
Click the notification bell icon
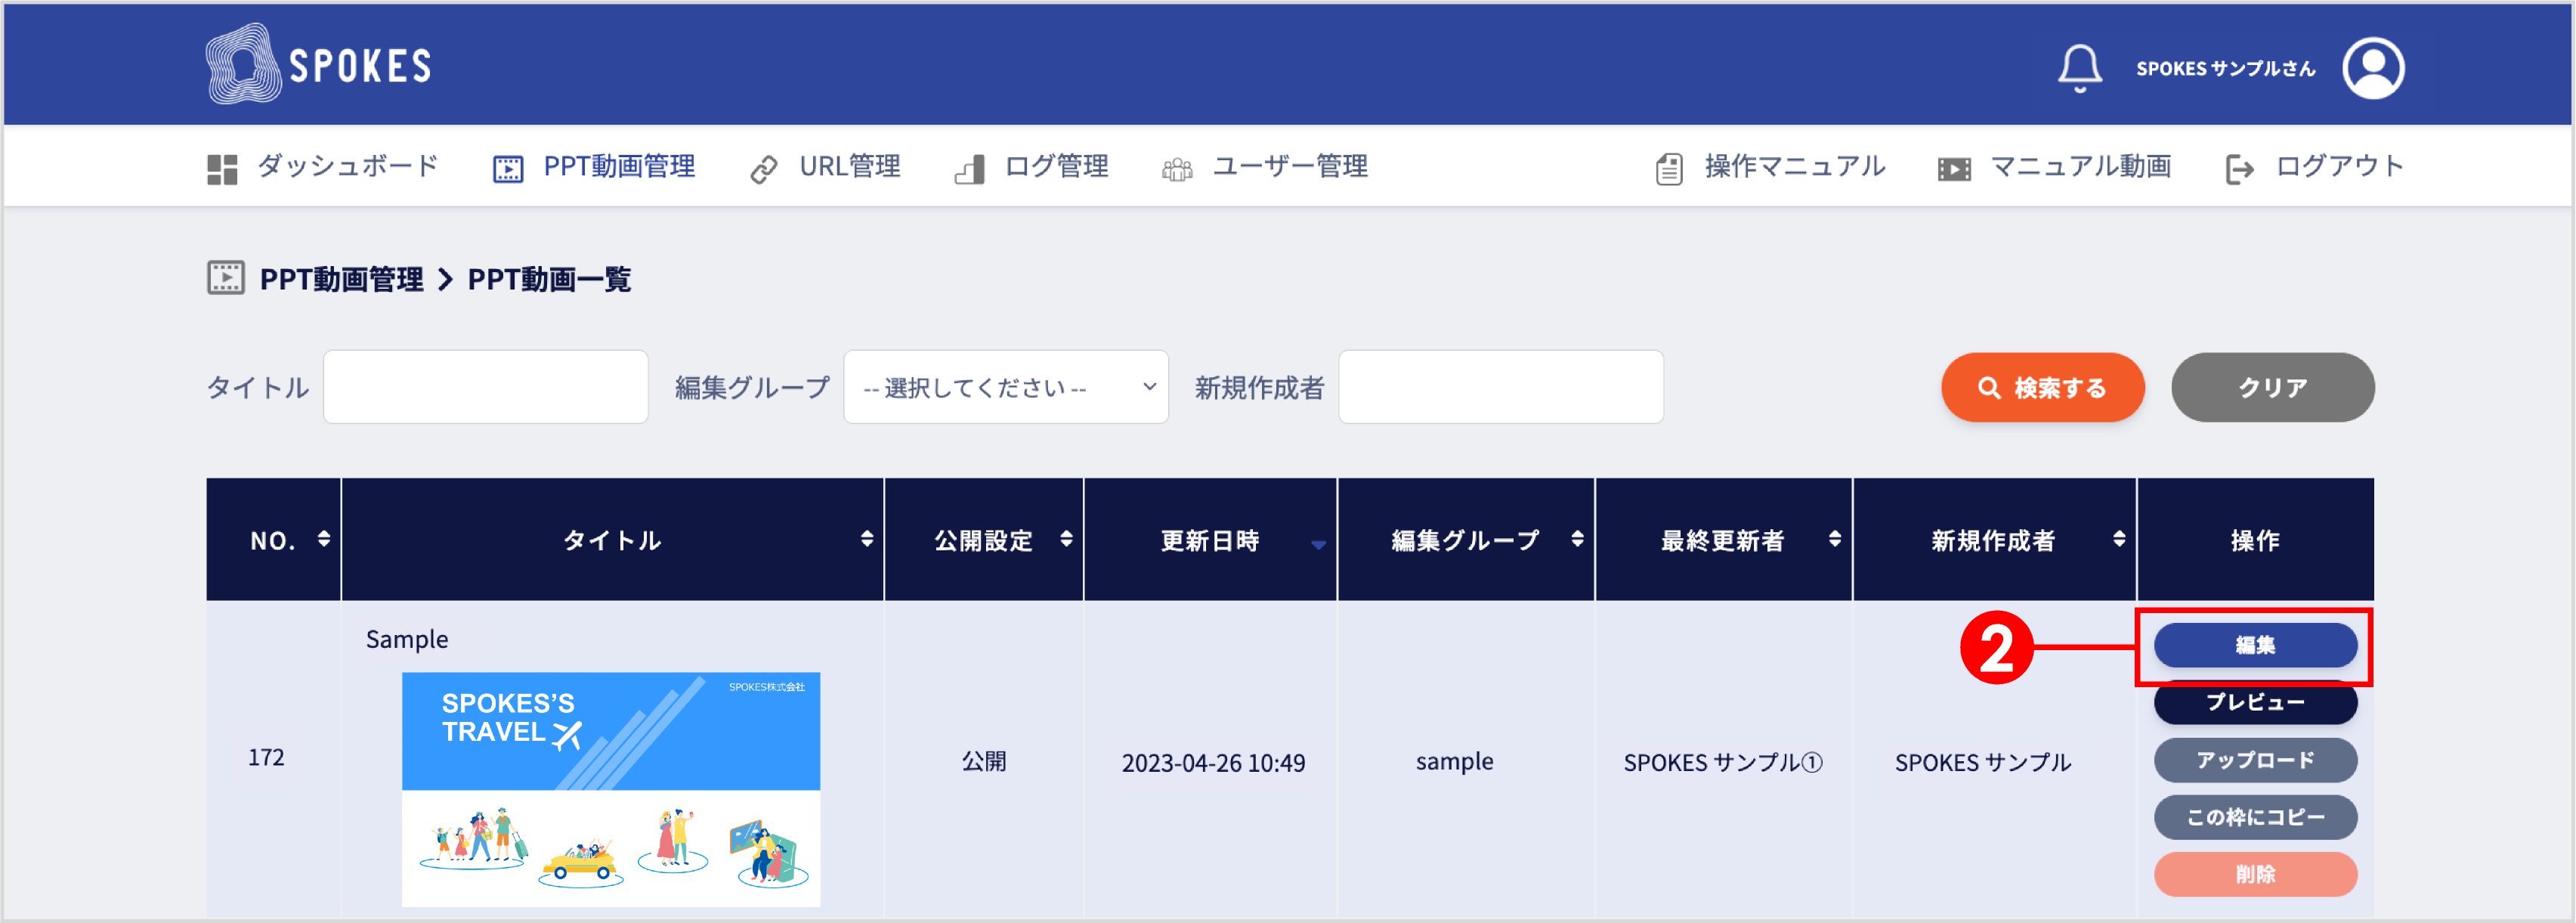pos(2081,66)
